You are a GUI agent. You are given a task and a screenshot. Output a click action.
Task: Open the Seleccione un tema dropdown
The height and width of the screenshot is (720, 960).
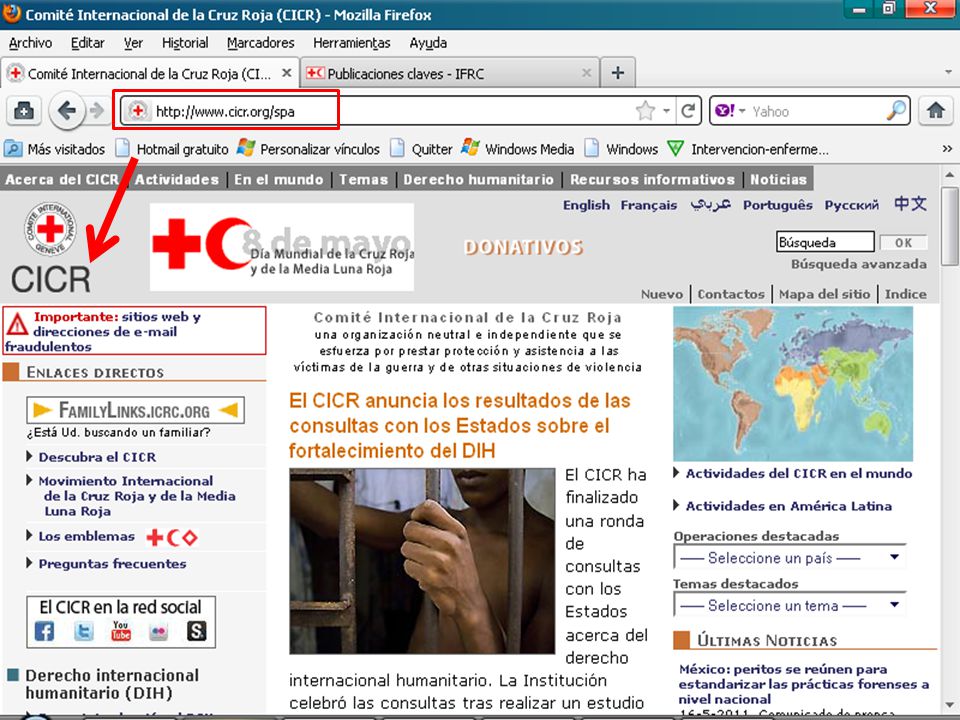(x=790, y=606)
